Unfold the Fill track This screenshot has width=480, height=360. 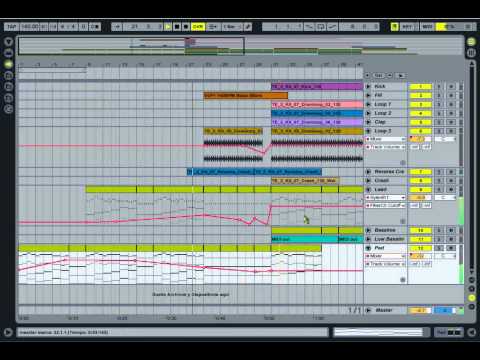[x=368, y=95]
